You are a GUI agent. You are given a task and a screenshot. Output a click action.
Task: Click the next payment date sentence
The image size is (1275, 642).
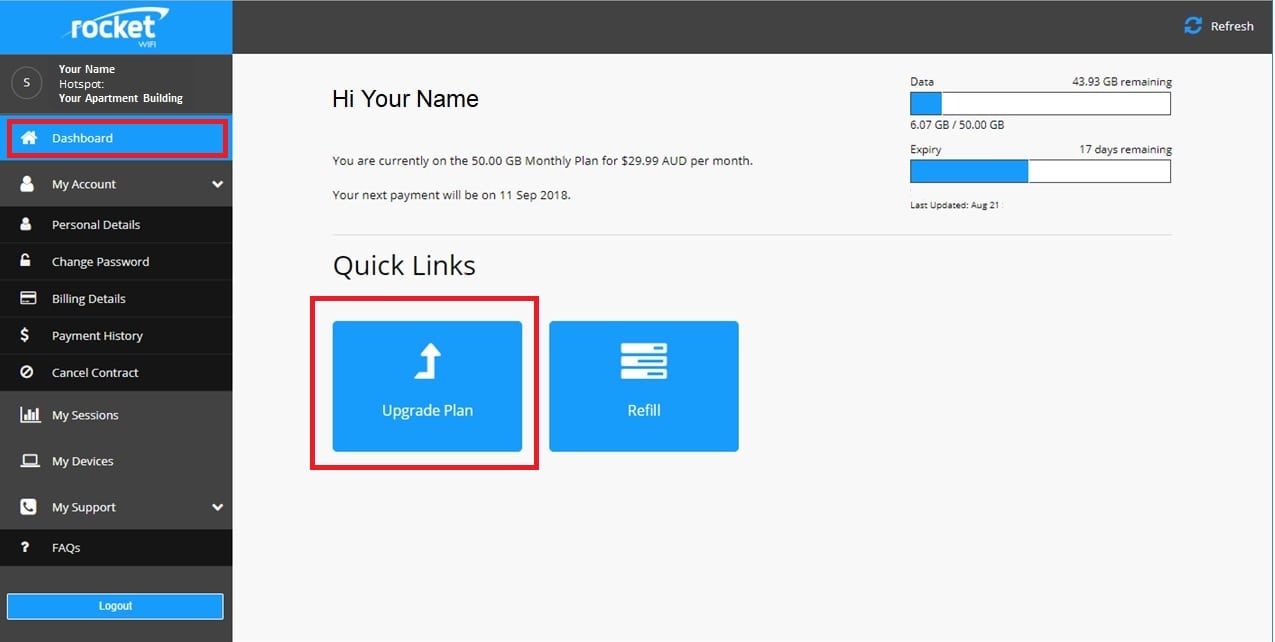tap(451, 195)
